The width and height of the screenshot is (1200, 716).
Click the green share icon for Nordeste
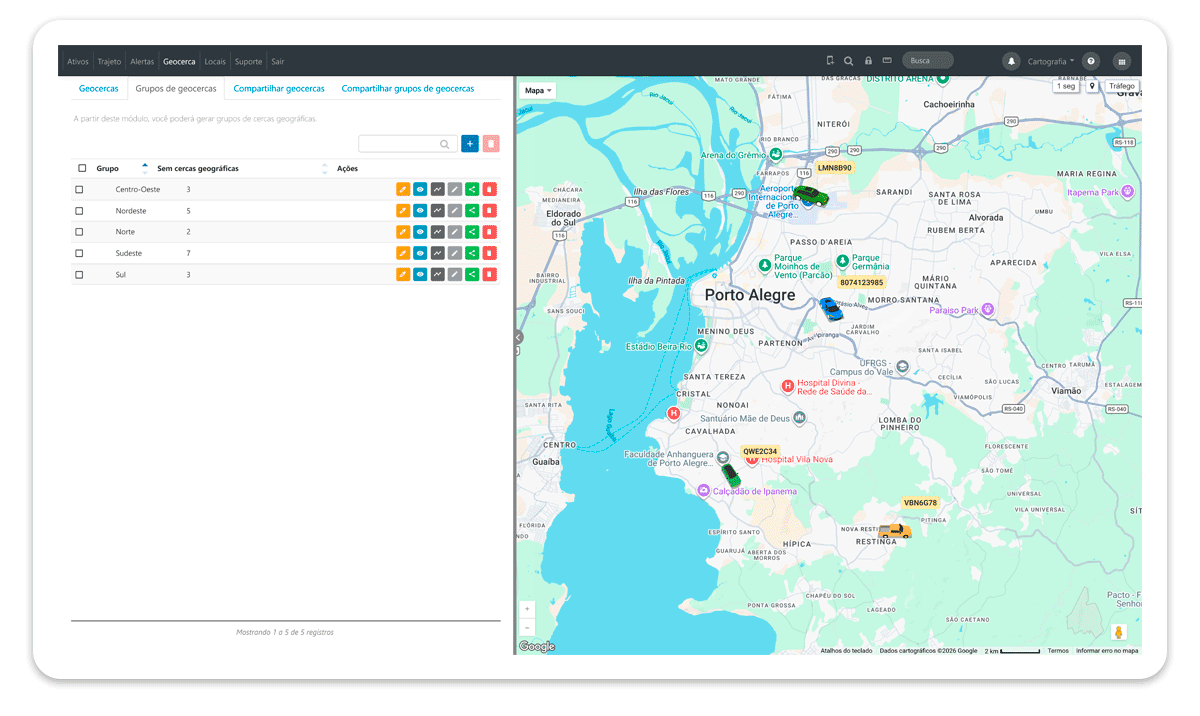click(x=472, y=211)
